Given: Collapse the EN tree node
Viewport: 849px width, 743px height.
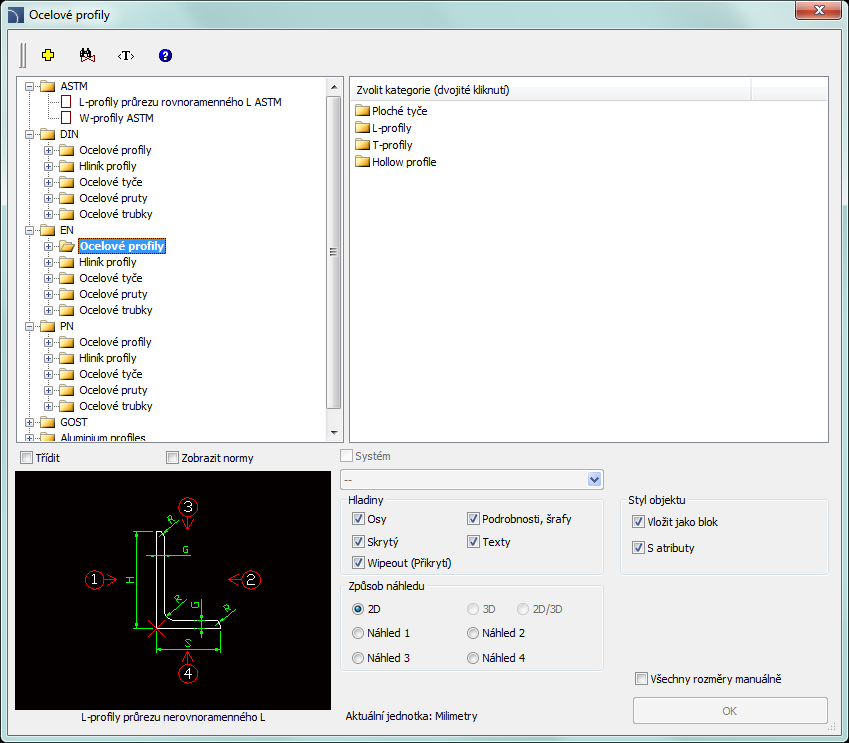Looking at the screenshot, I should (x=29, y=230).
